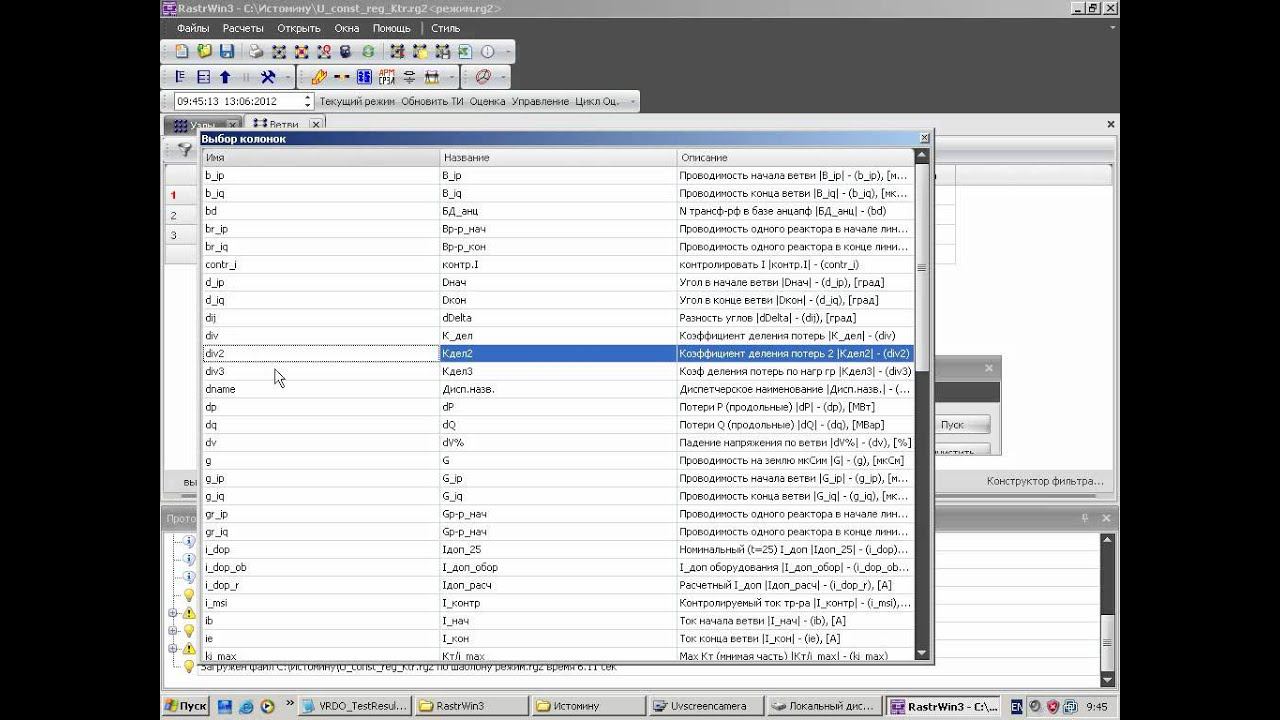Click the Windows Пуск start button

(x=186, y=706)
